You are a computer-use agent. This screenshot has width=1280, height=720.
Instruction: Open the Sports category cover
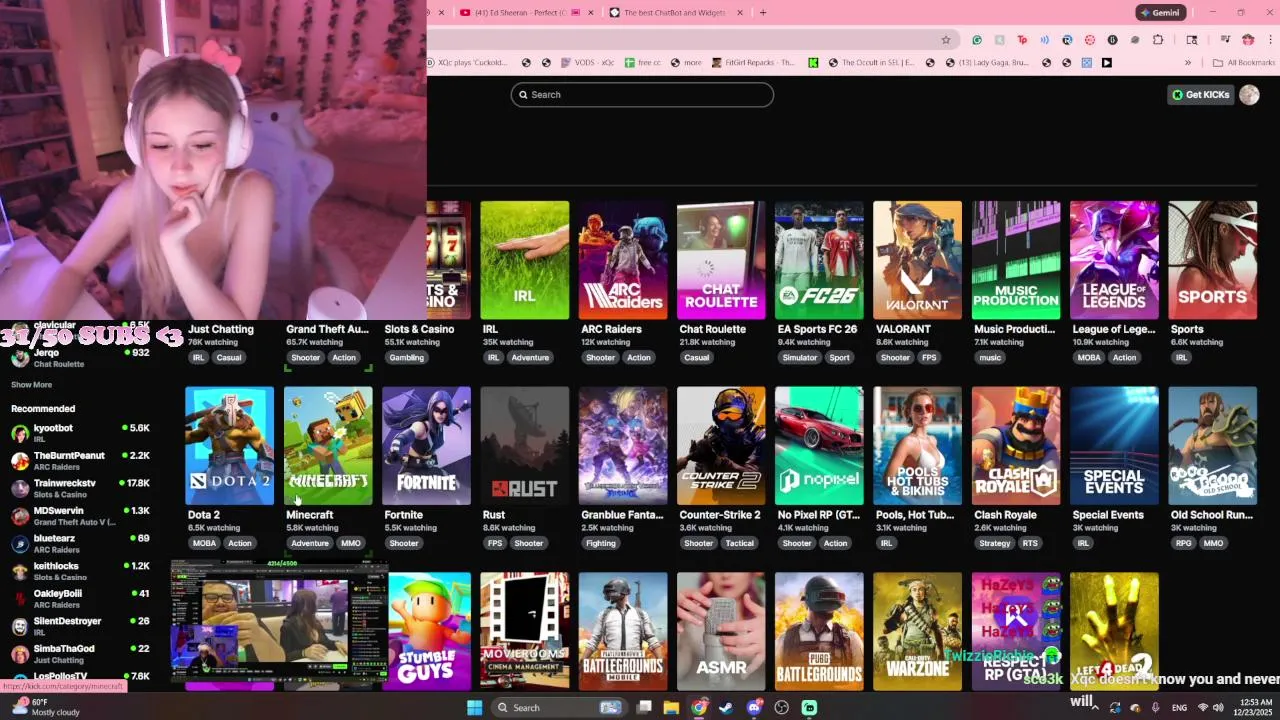(x=1212, y=260)
